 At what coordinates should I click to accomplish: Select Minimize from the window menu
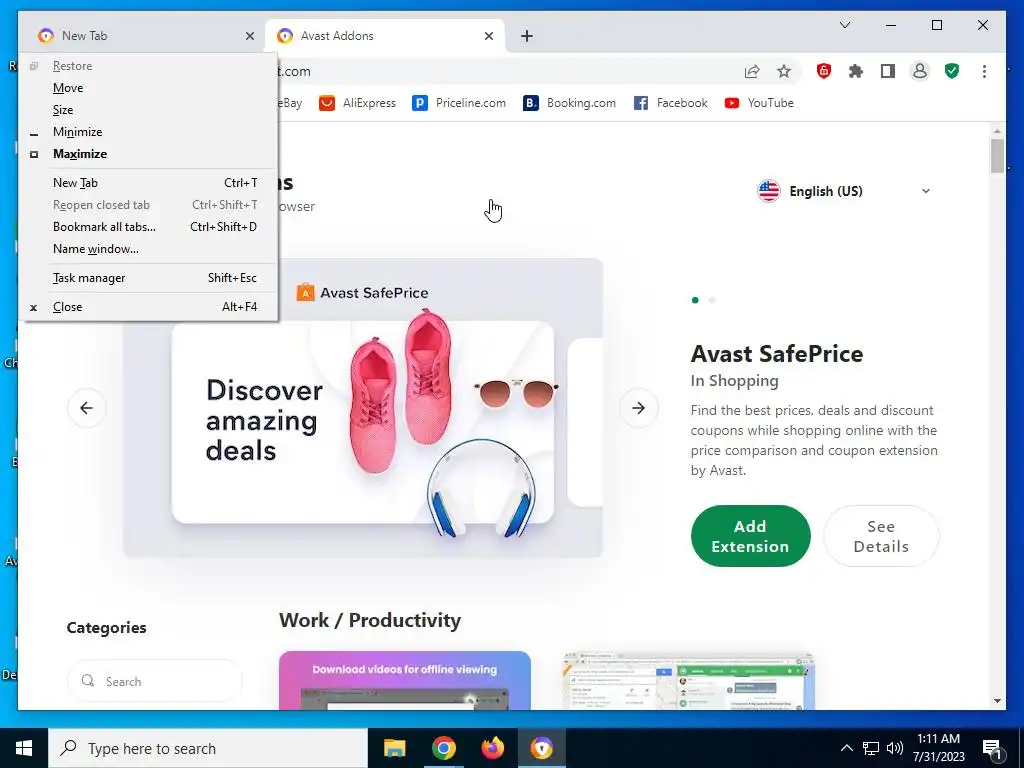pos(149,132)
